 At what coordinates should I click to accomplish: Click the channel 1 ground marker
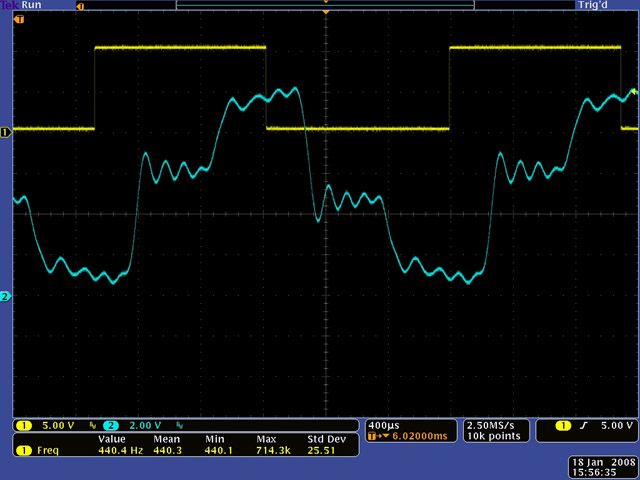[x=5, y=131]
